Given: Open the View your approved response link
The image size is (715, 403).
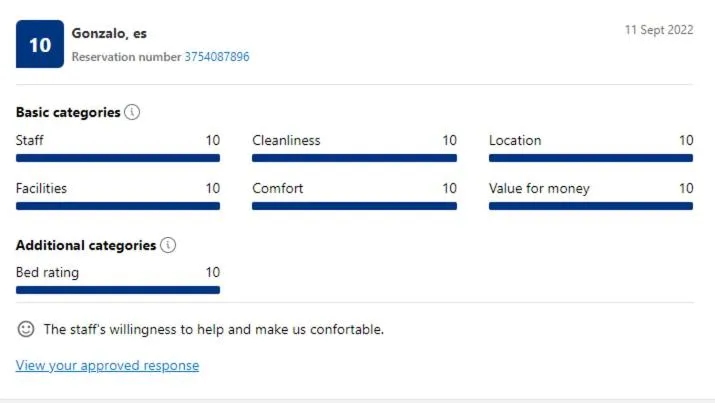Looking at the screenshot, I should click(x=107, y=366).
